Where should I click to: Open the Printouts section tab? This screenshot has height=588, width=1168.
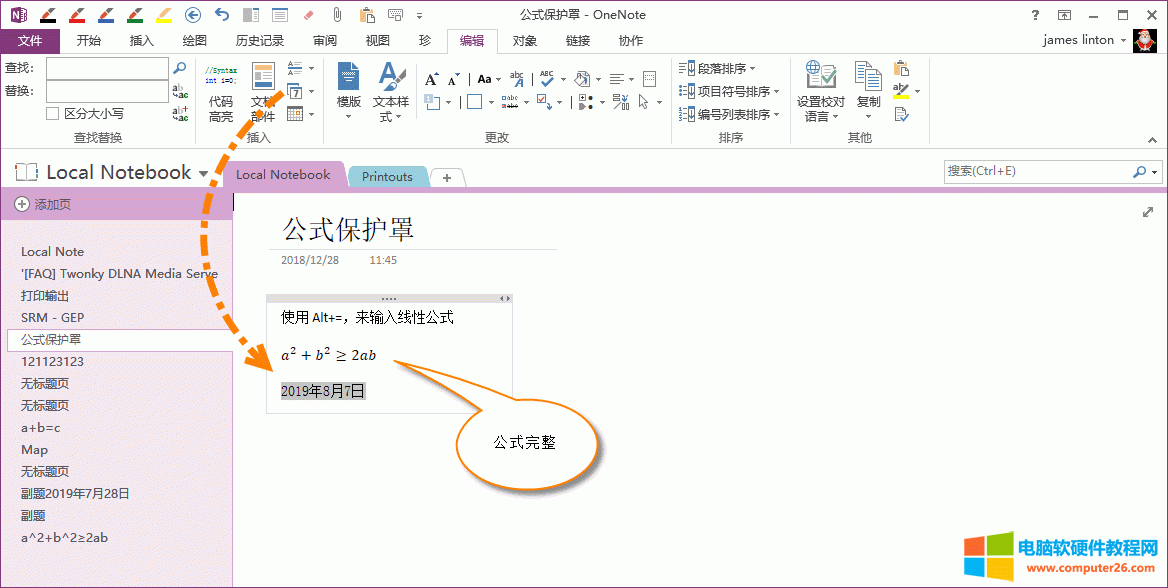pyautogui.click(x=387, y=177)
